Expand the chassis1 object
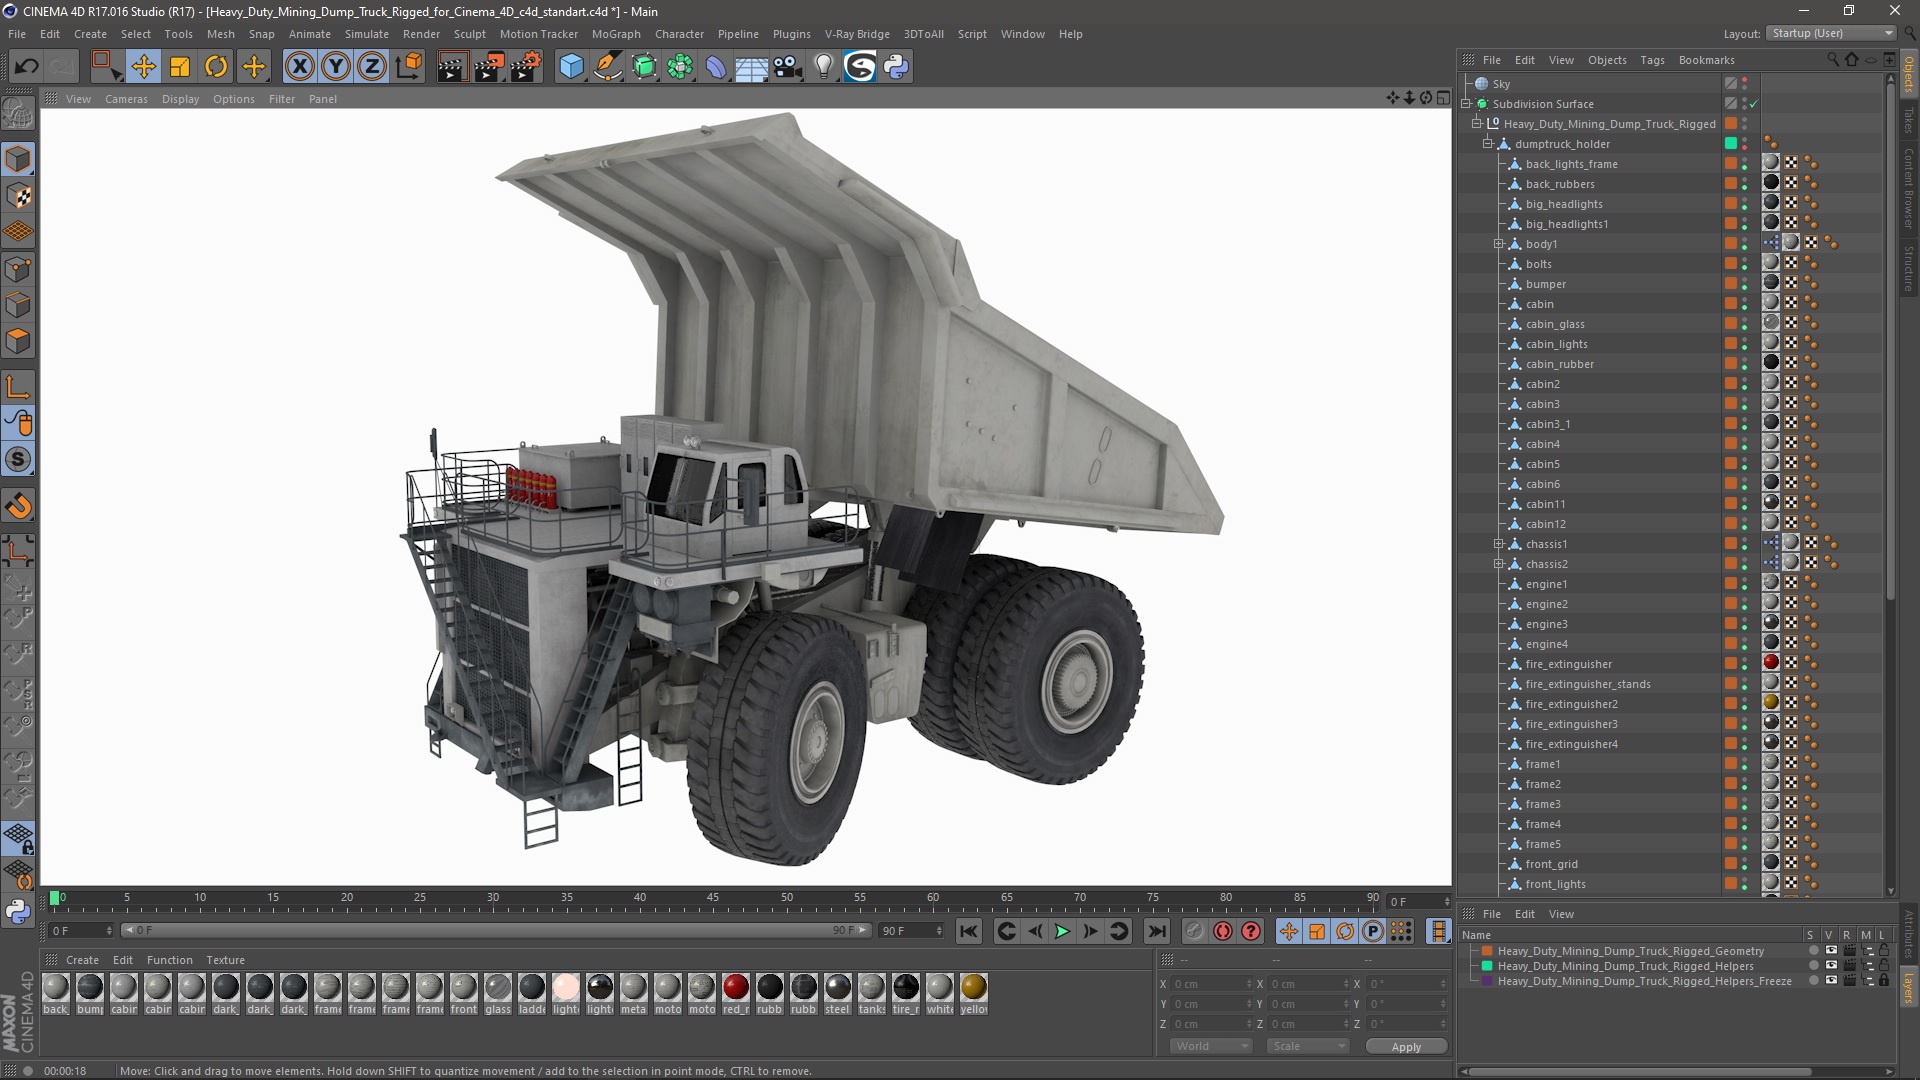This screenshot has width=1920, height=1080. coord(1499,544)
